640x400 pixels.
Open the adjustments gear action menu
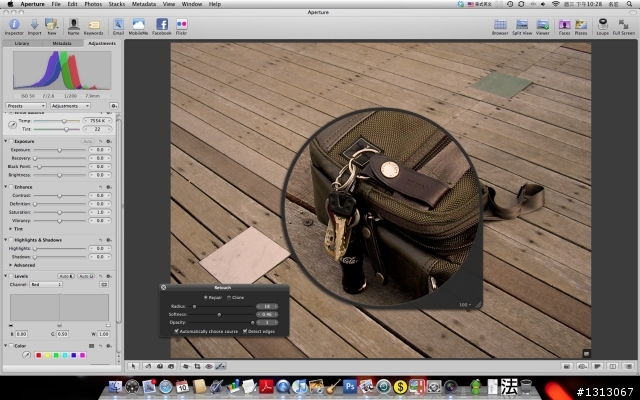(114, 106)
